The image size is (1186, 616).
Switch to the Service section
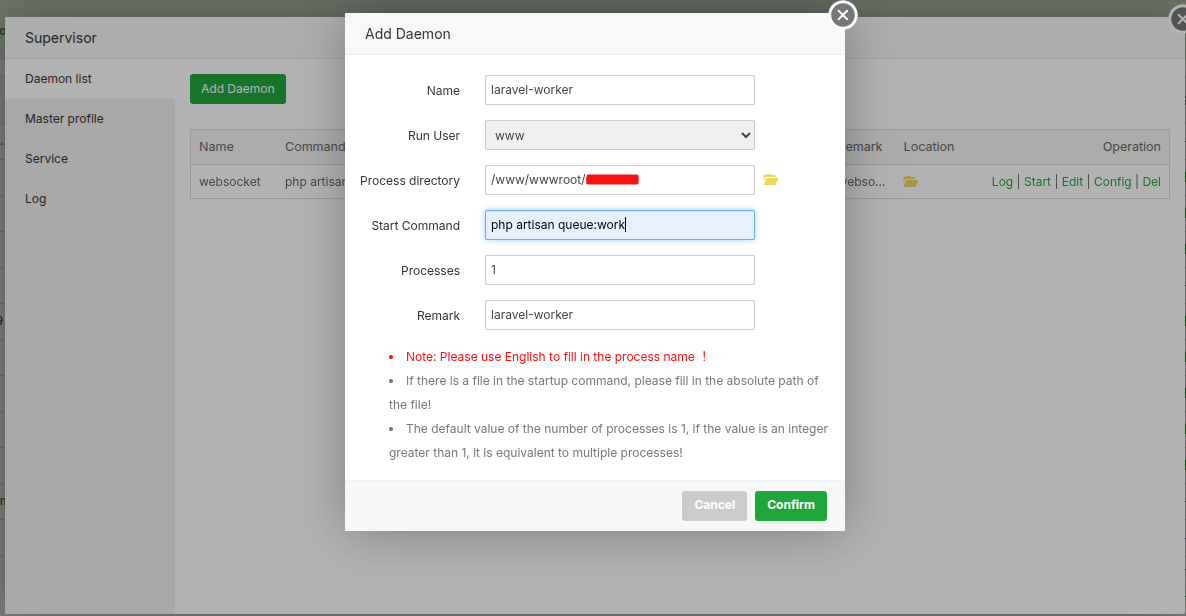(46, 158)
